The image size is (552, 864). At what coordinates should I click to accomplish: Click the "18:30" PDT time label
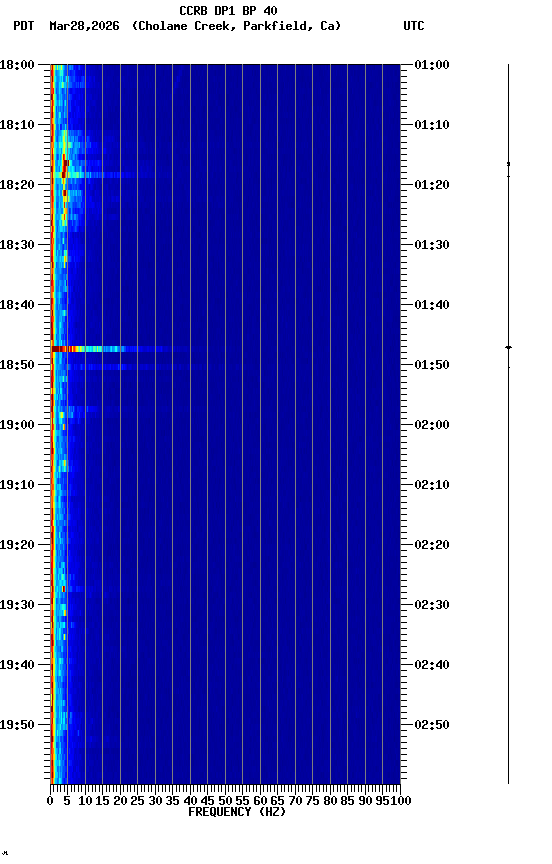click(x=17, y=245)
